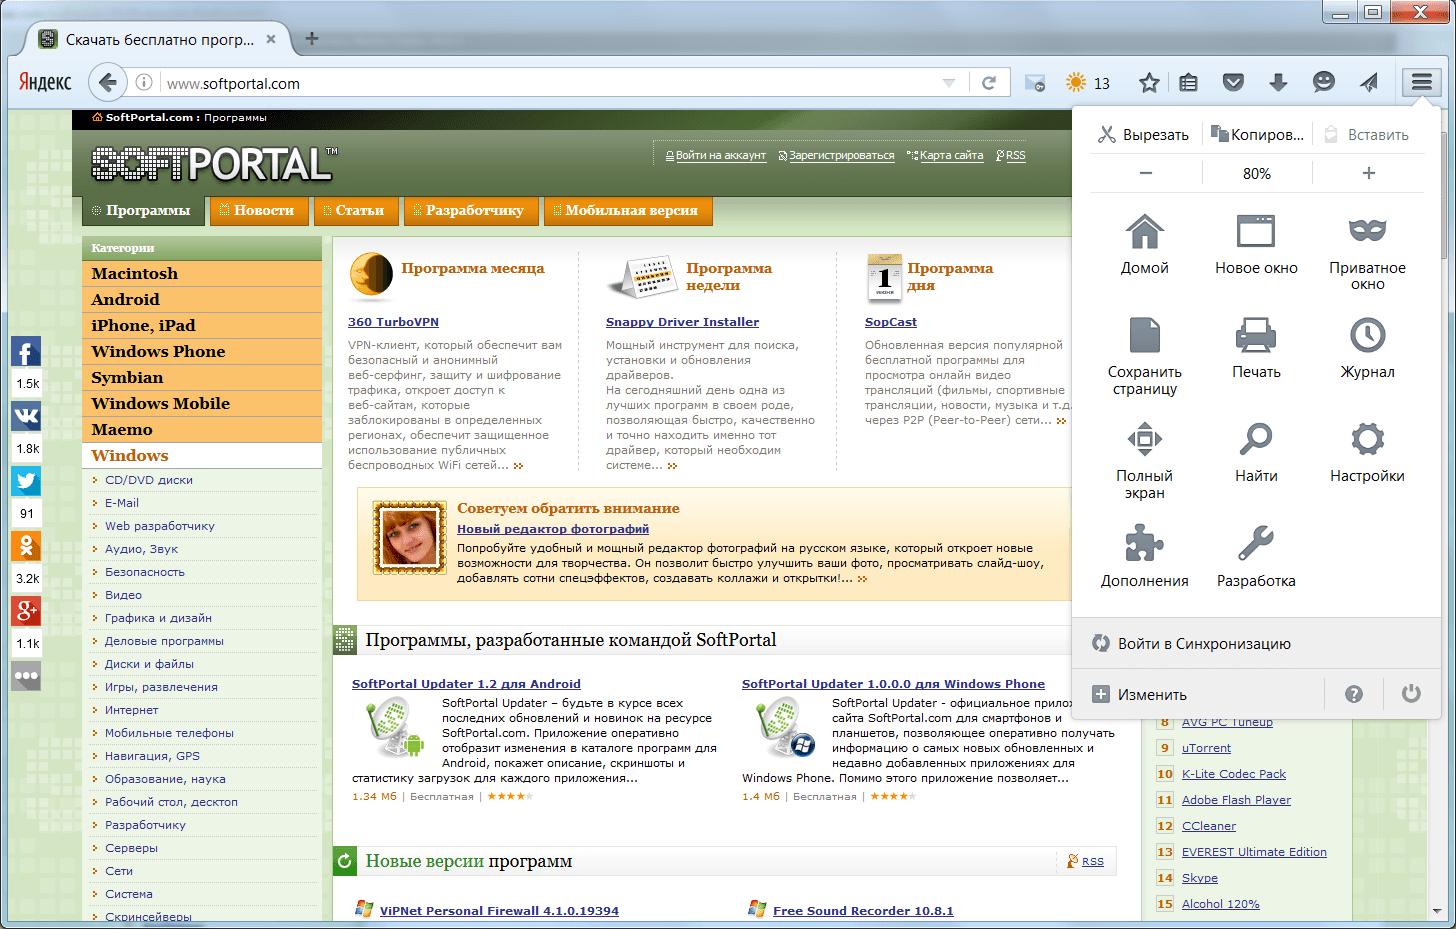Viewport: 1456px width, 929px height.
Task: Open the Разработчику site tab
Action: pos(471,211)
